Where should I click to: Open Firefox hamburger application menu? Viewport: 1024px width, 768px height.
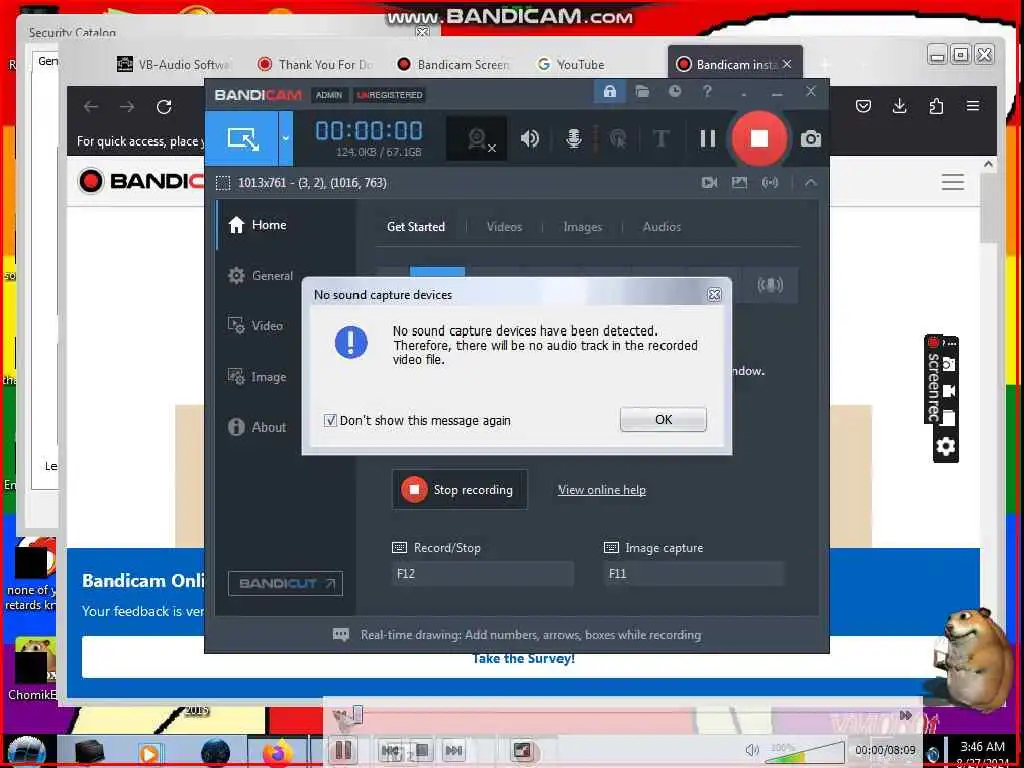(x=972, y=106)
